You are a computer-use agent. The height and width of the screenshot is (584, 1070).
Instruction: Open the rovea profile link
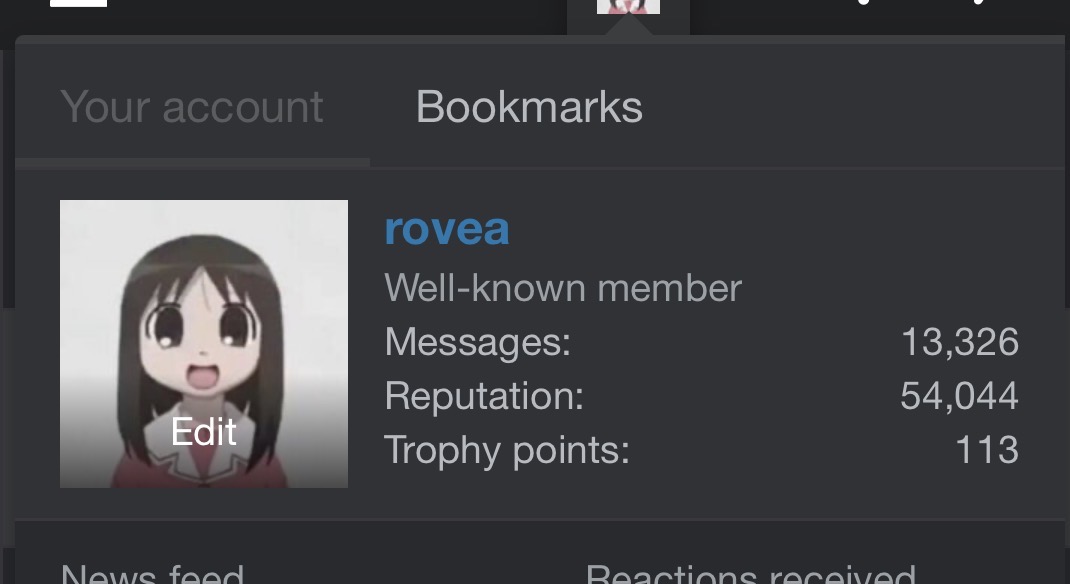[x=447, y=229]
